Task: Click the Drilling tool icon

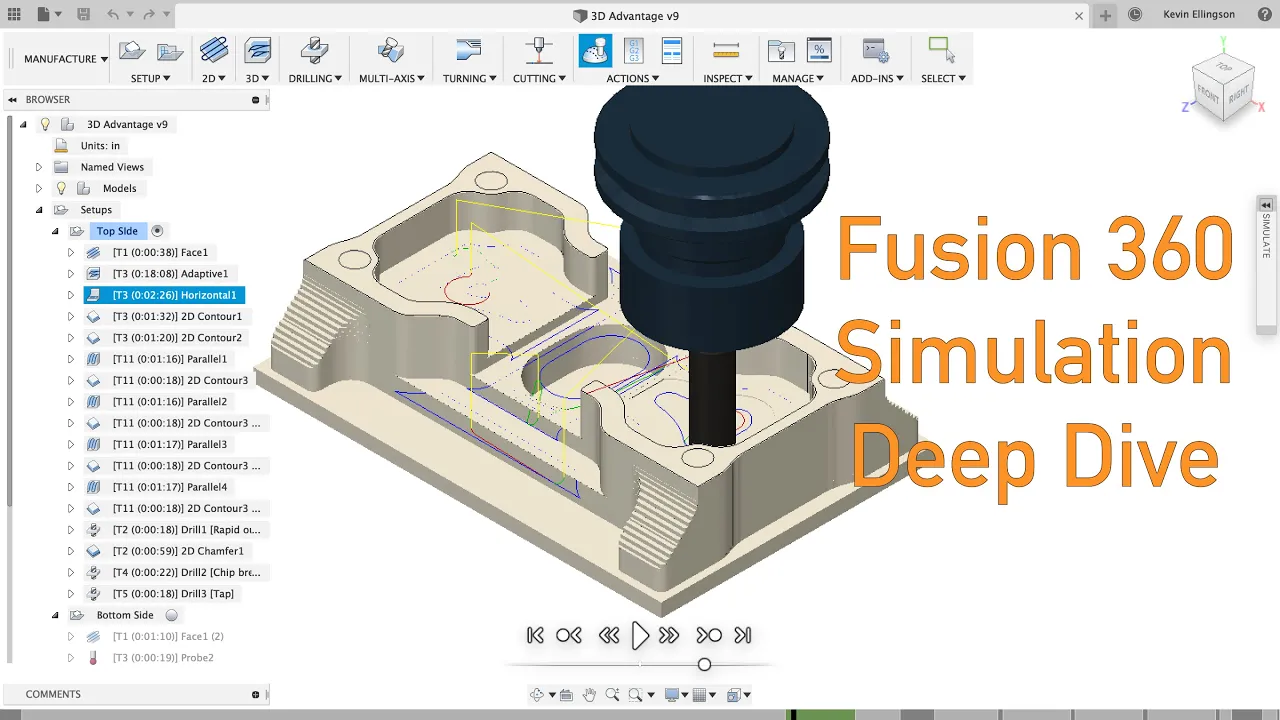Action: tap(315, 51)
